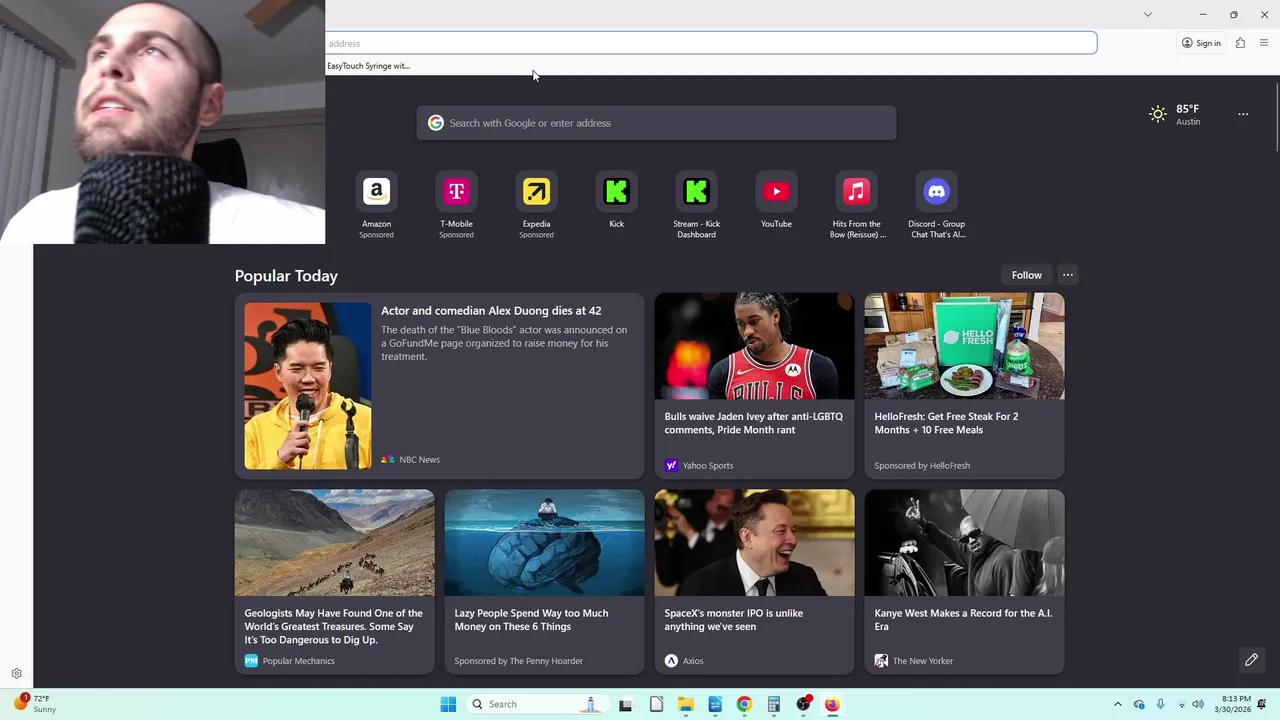The height and width of the screenshot is (720, 1280).
Task: Click the Sign in button
Action: tap(1201, 43)
